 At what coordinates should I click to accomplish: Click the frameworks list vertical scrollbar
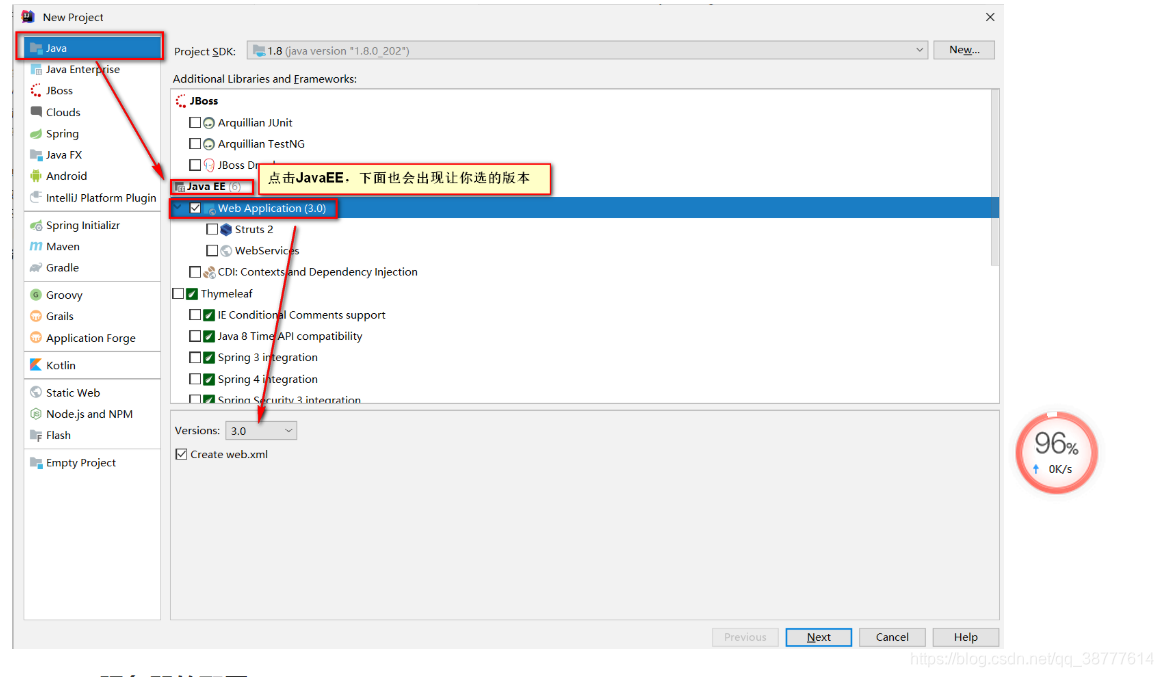point(995,178)
